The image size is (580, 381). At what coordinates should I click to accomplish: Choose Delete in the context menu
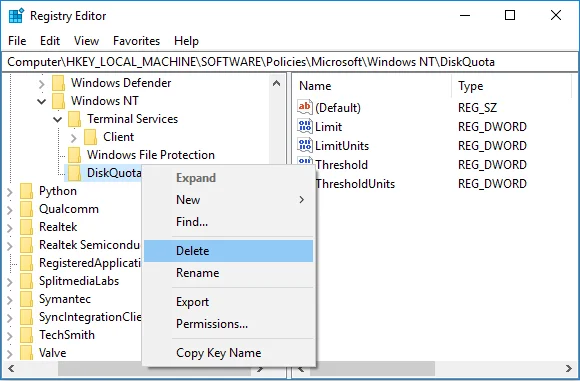[229, 251]
